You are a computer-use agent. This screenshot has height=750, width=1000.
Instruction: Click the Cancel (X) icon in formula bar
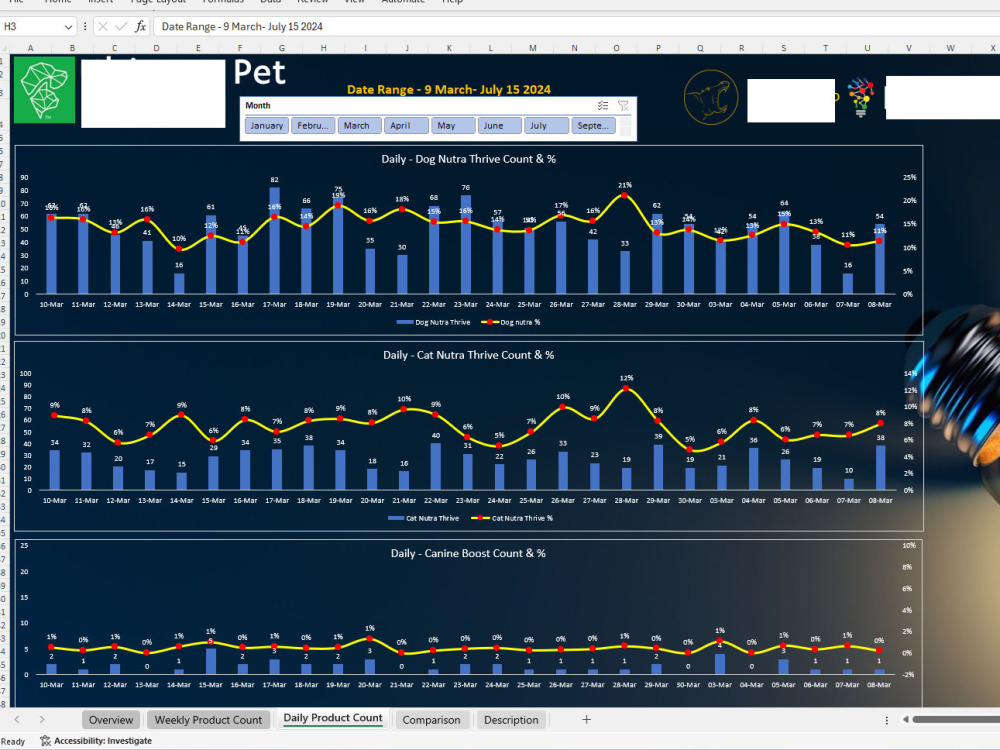click(103, 26)
